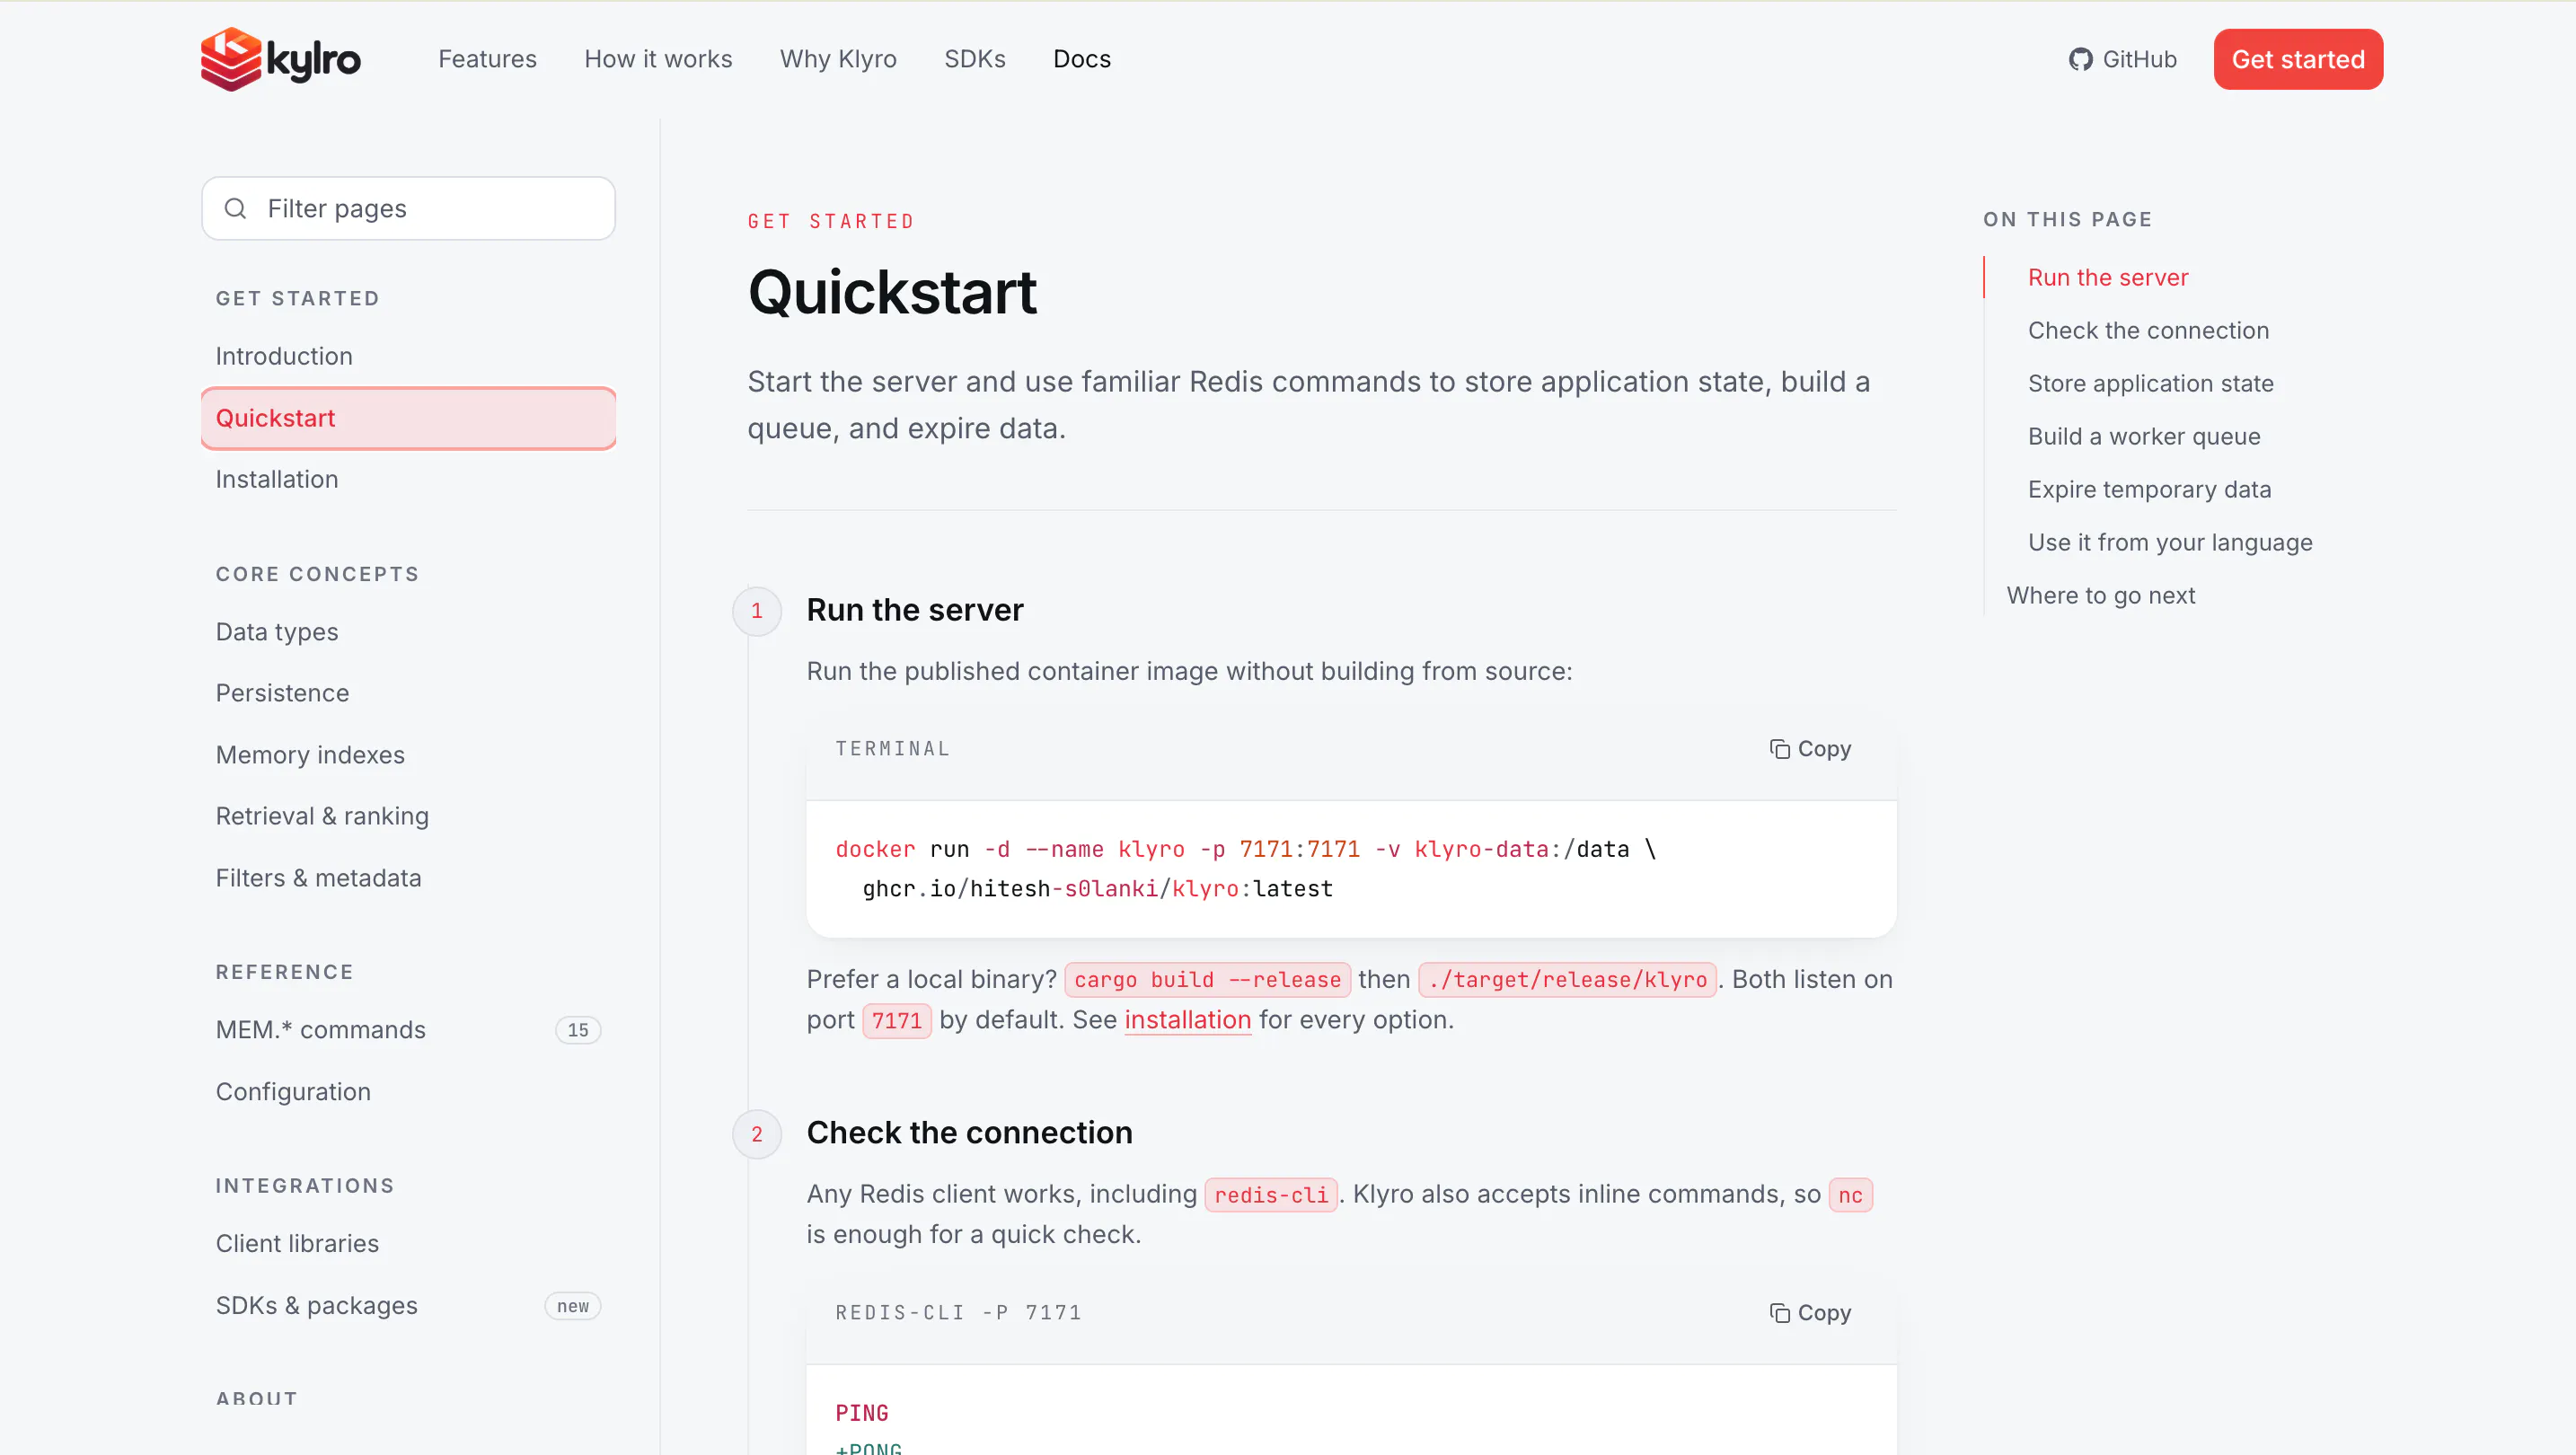2576x1455 pixels.
Task: Jump to Store application state section
Action: 2150,383
